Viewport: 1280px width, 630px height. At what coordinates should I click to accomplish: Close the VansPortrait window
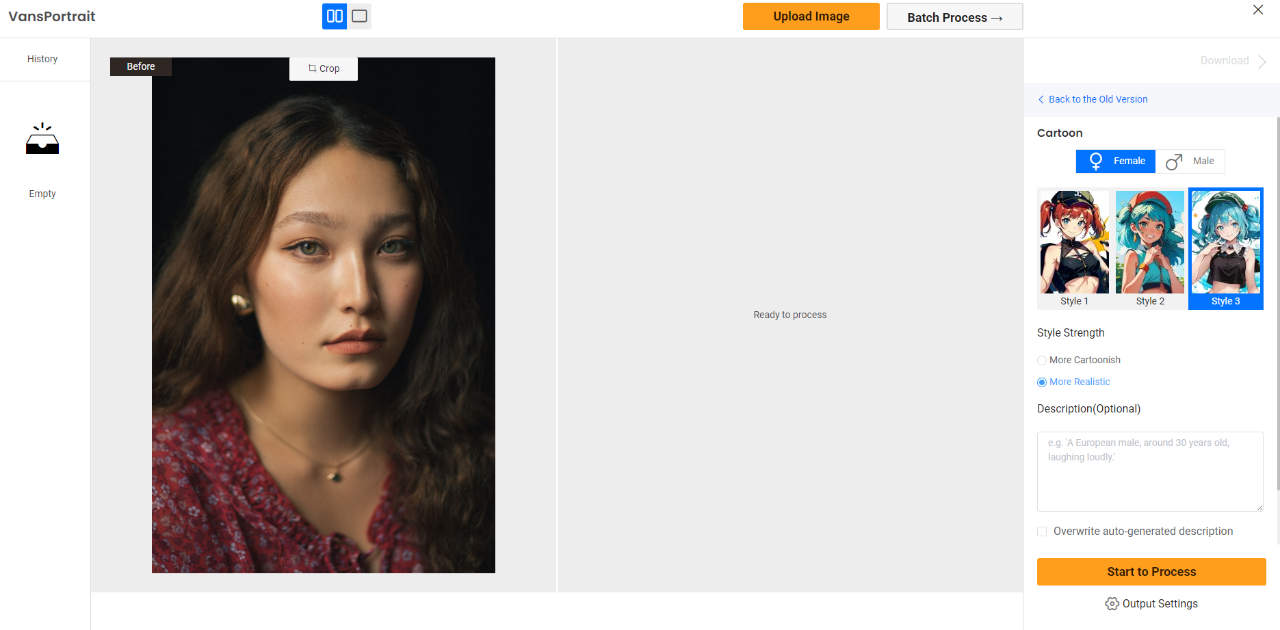point(1258,10)
